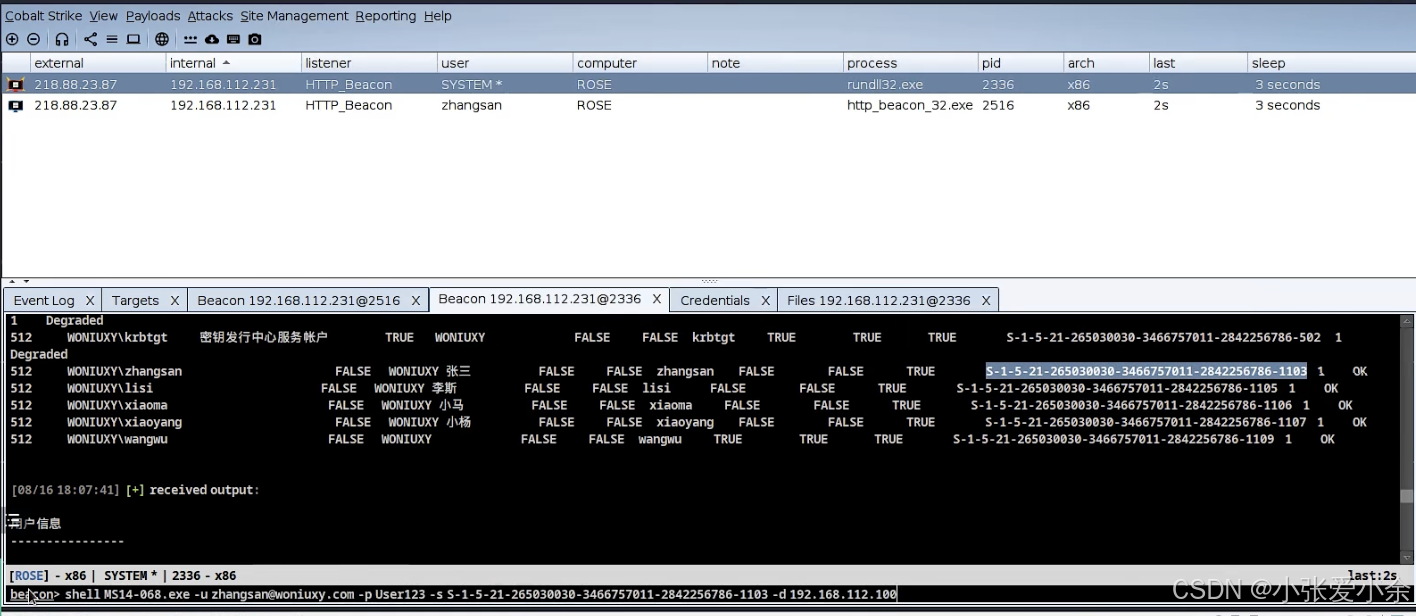This screenshot has height=616, width=1416.
Task: Sort sessions by sleep column
Action: [x=1330, y=63]
